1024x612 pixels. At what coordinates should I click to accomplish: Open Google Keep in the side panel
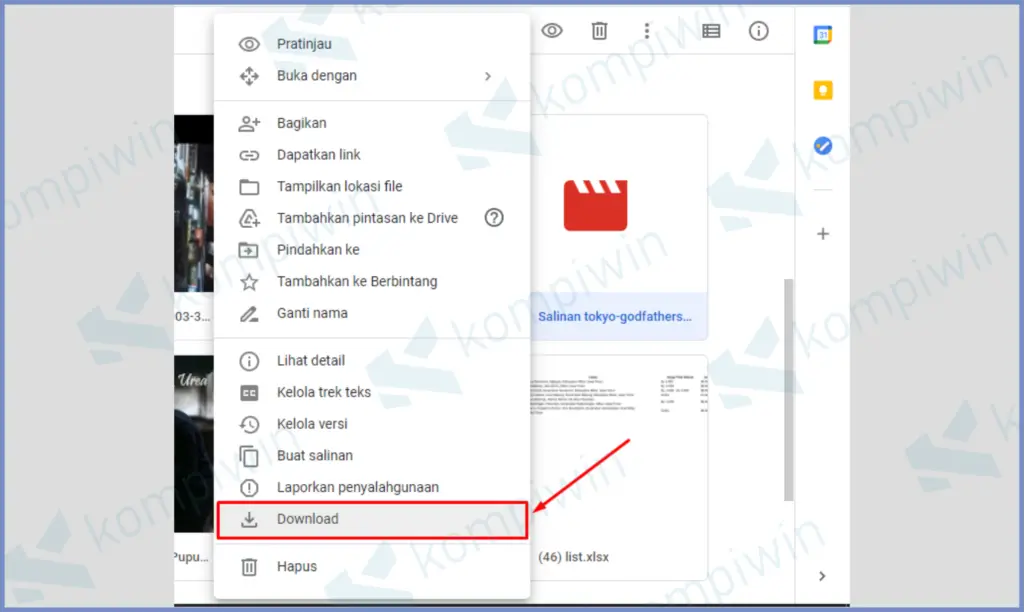point(822,91)
